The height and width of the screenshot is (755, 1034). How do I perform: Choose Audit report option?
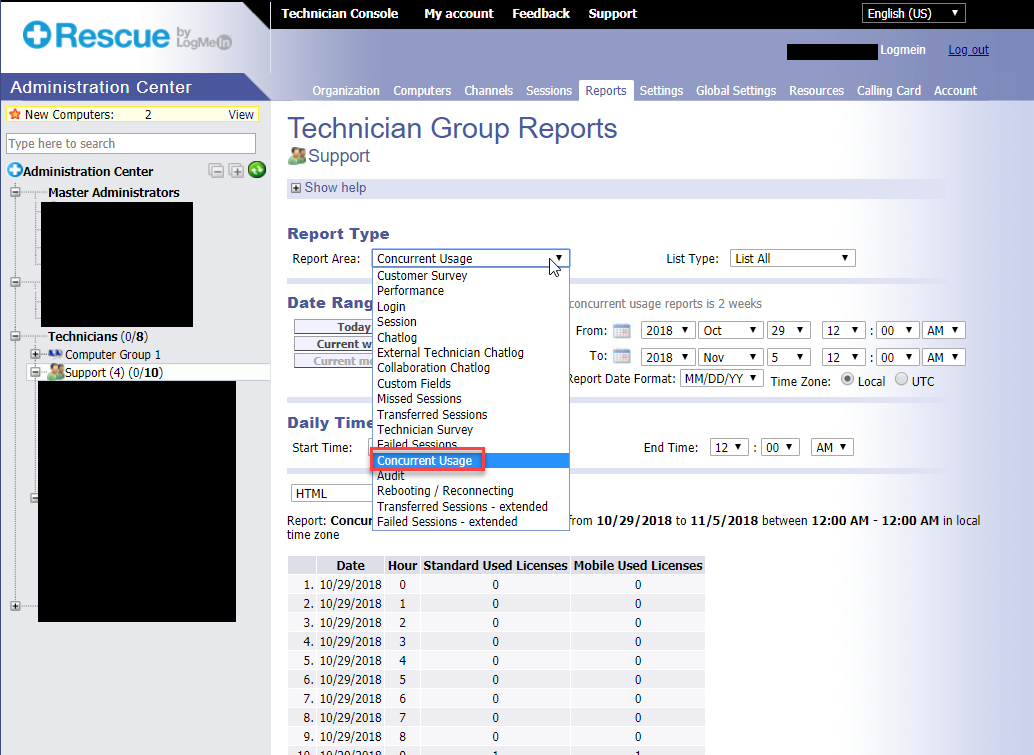point(470,475)
